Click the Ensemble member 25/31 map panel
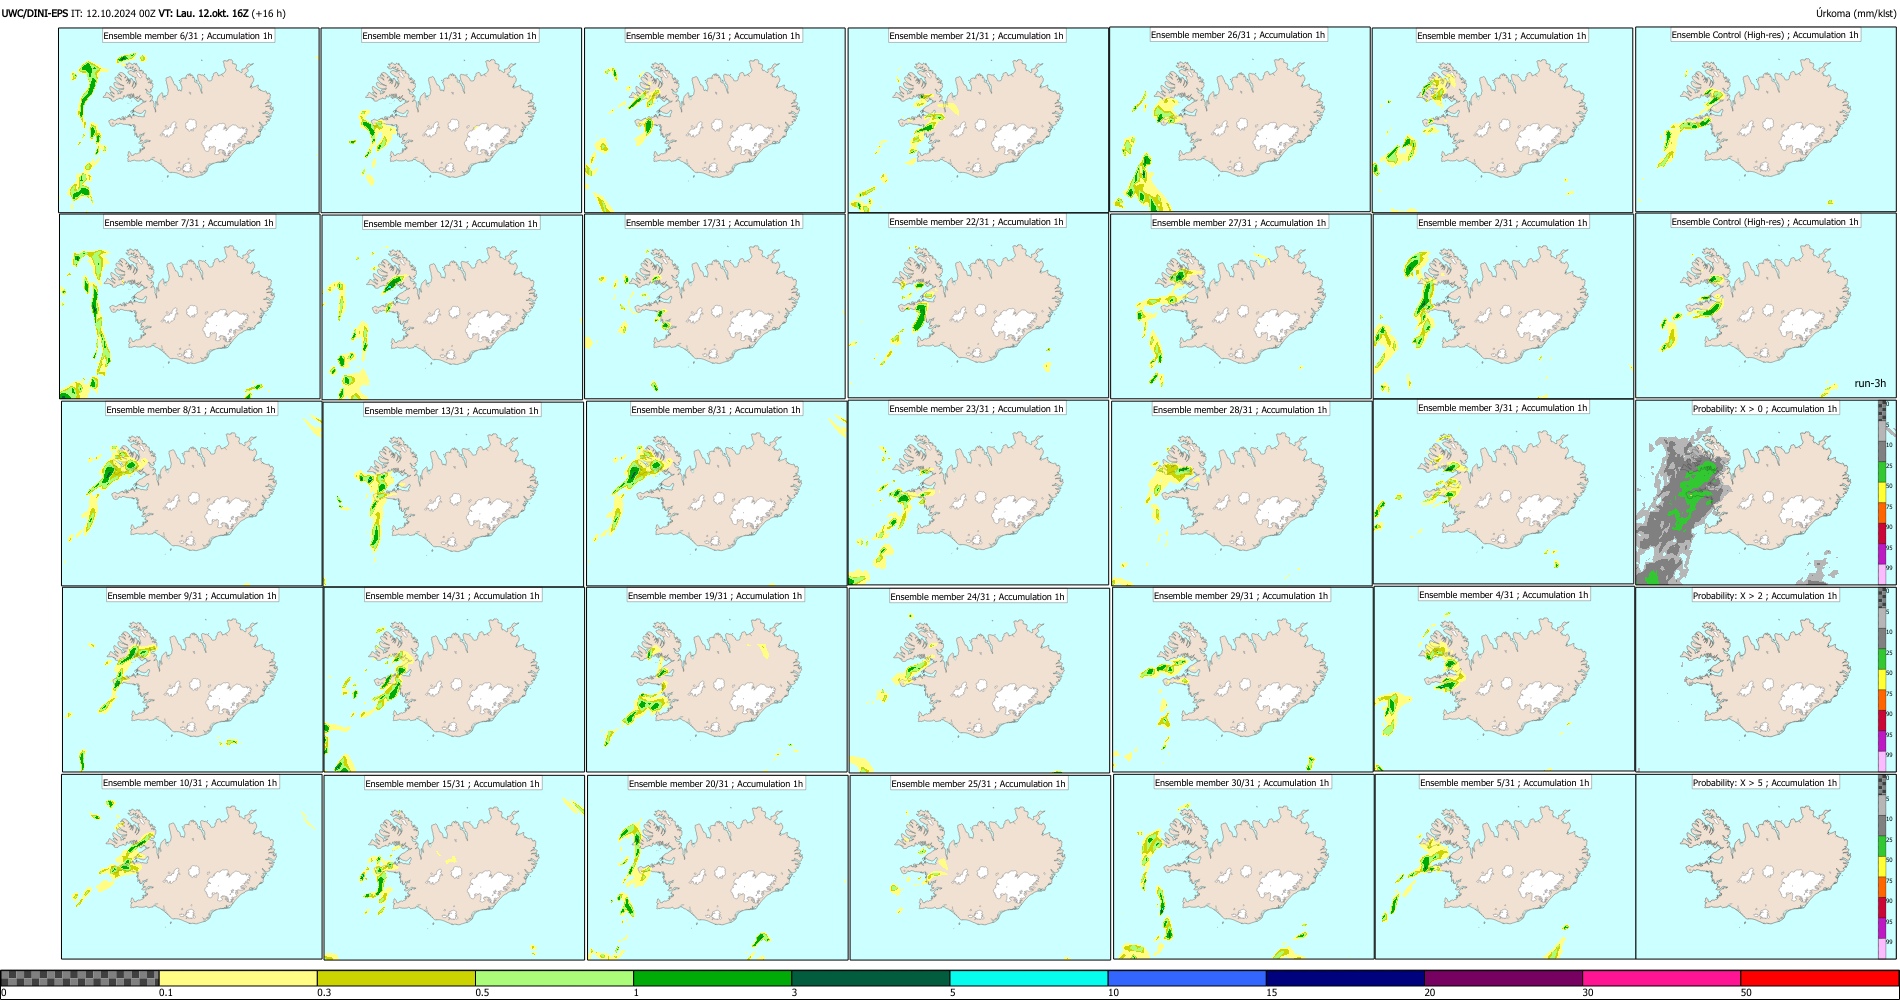 pyautogui.click(x=980, y=867)
